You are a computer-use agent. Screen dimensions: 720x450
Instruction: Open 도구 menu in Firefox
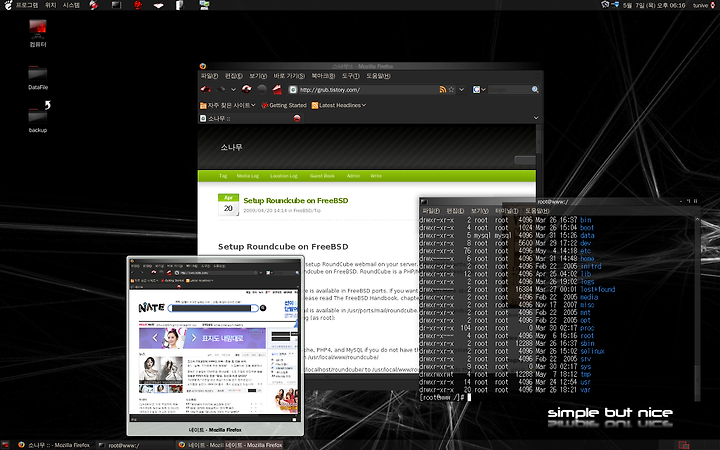[350, 76]
